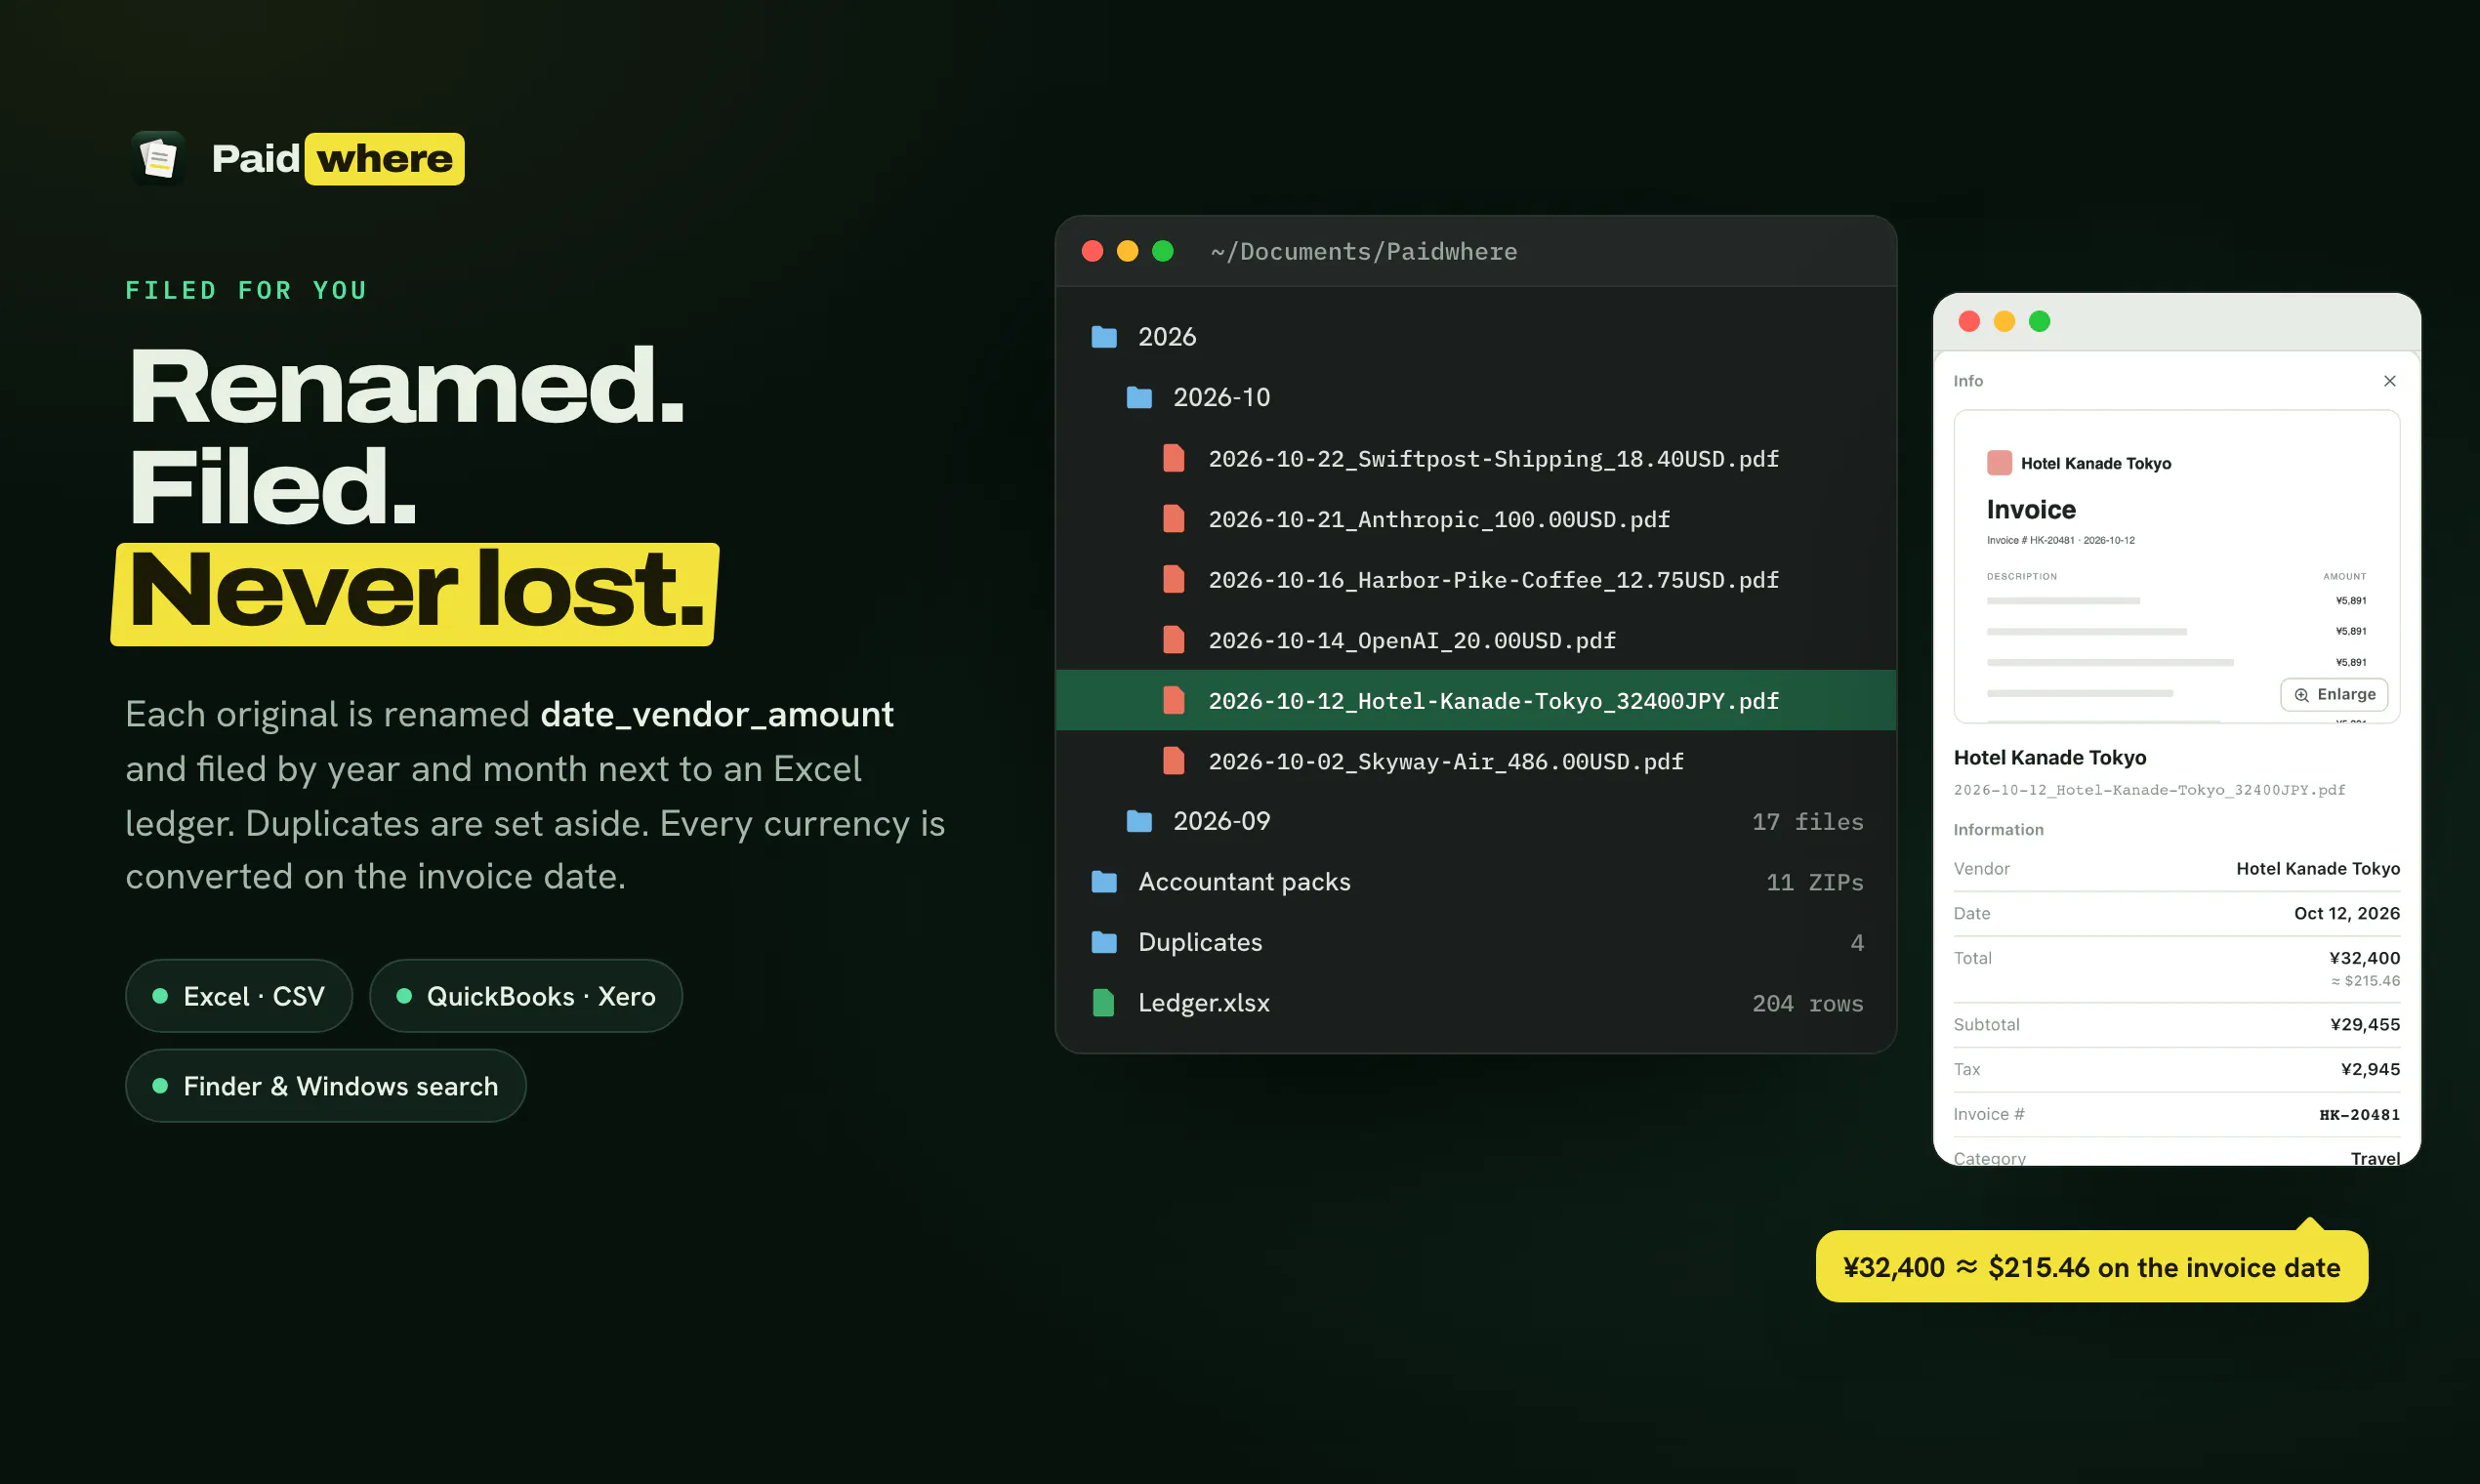Click the PDF icon beside Skyway-Air file
Viewport: 2480px width, 1484px height.
(x=1174, y=761)
